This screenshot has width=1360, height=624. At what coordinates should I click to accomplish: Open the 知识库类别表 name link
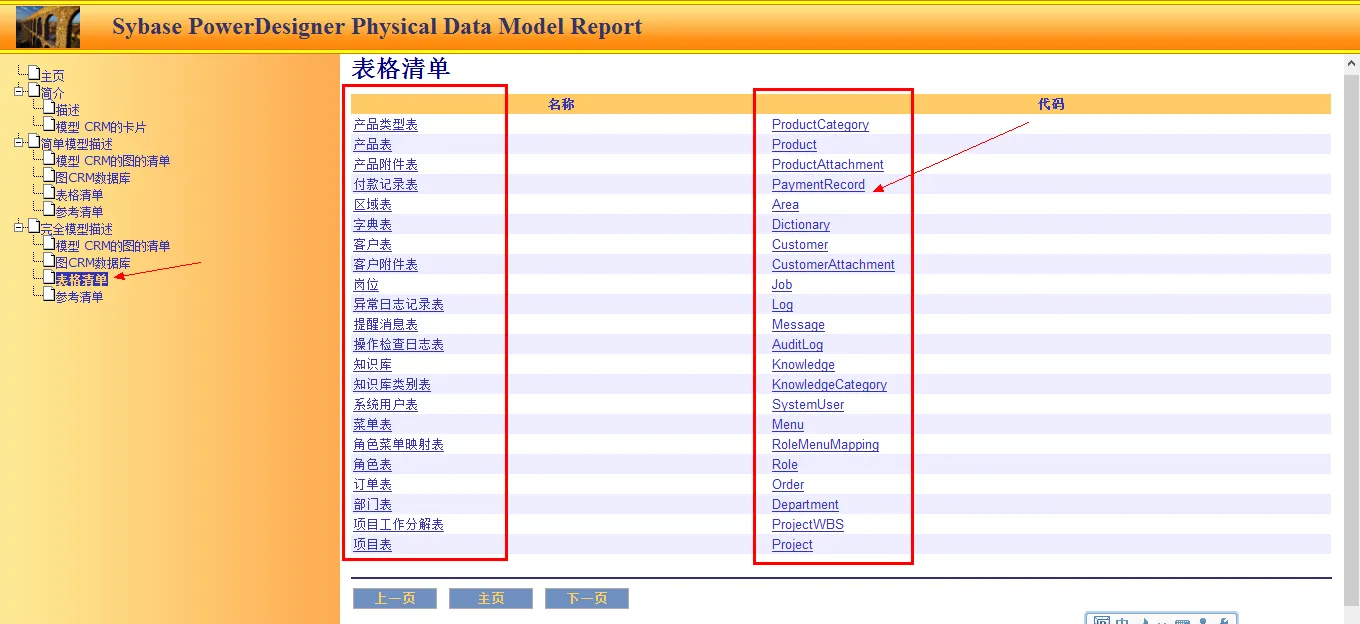point(392,385)
